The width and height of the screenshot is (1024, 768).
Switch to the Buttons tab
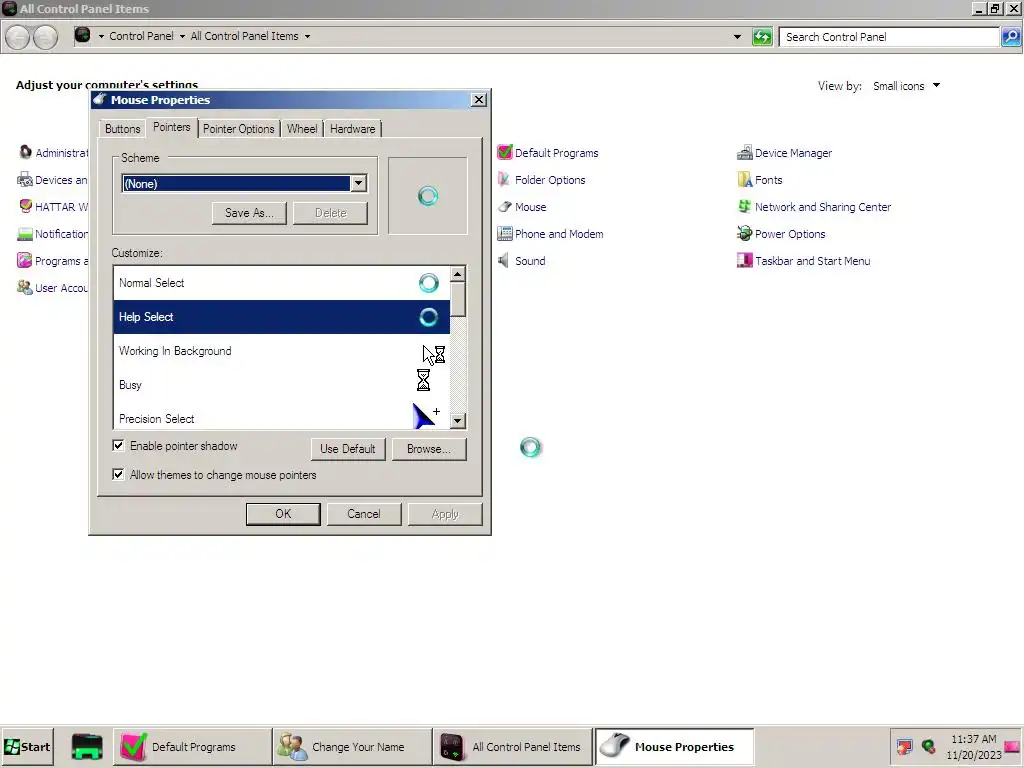pyautogui.click(x=122, y=129)
